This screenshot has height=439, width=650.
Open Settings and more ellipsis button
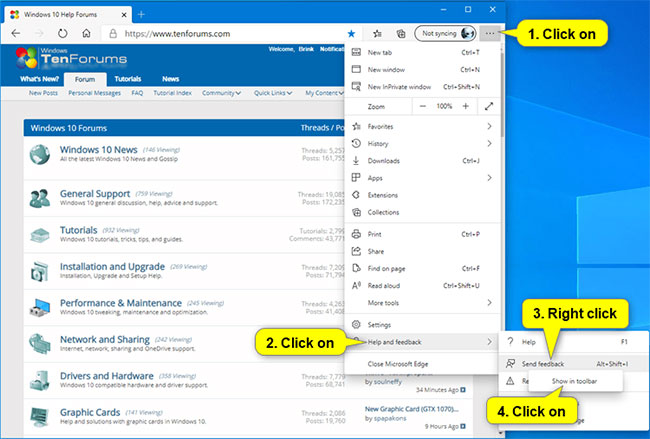coord(490,33)
